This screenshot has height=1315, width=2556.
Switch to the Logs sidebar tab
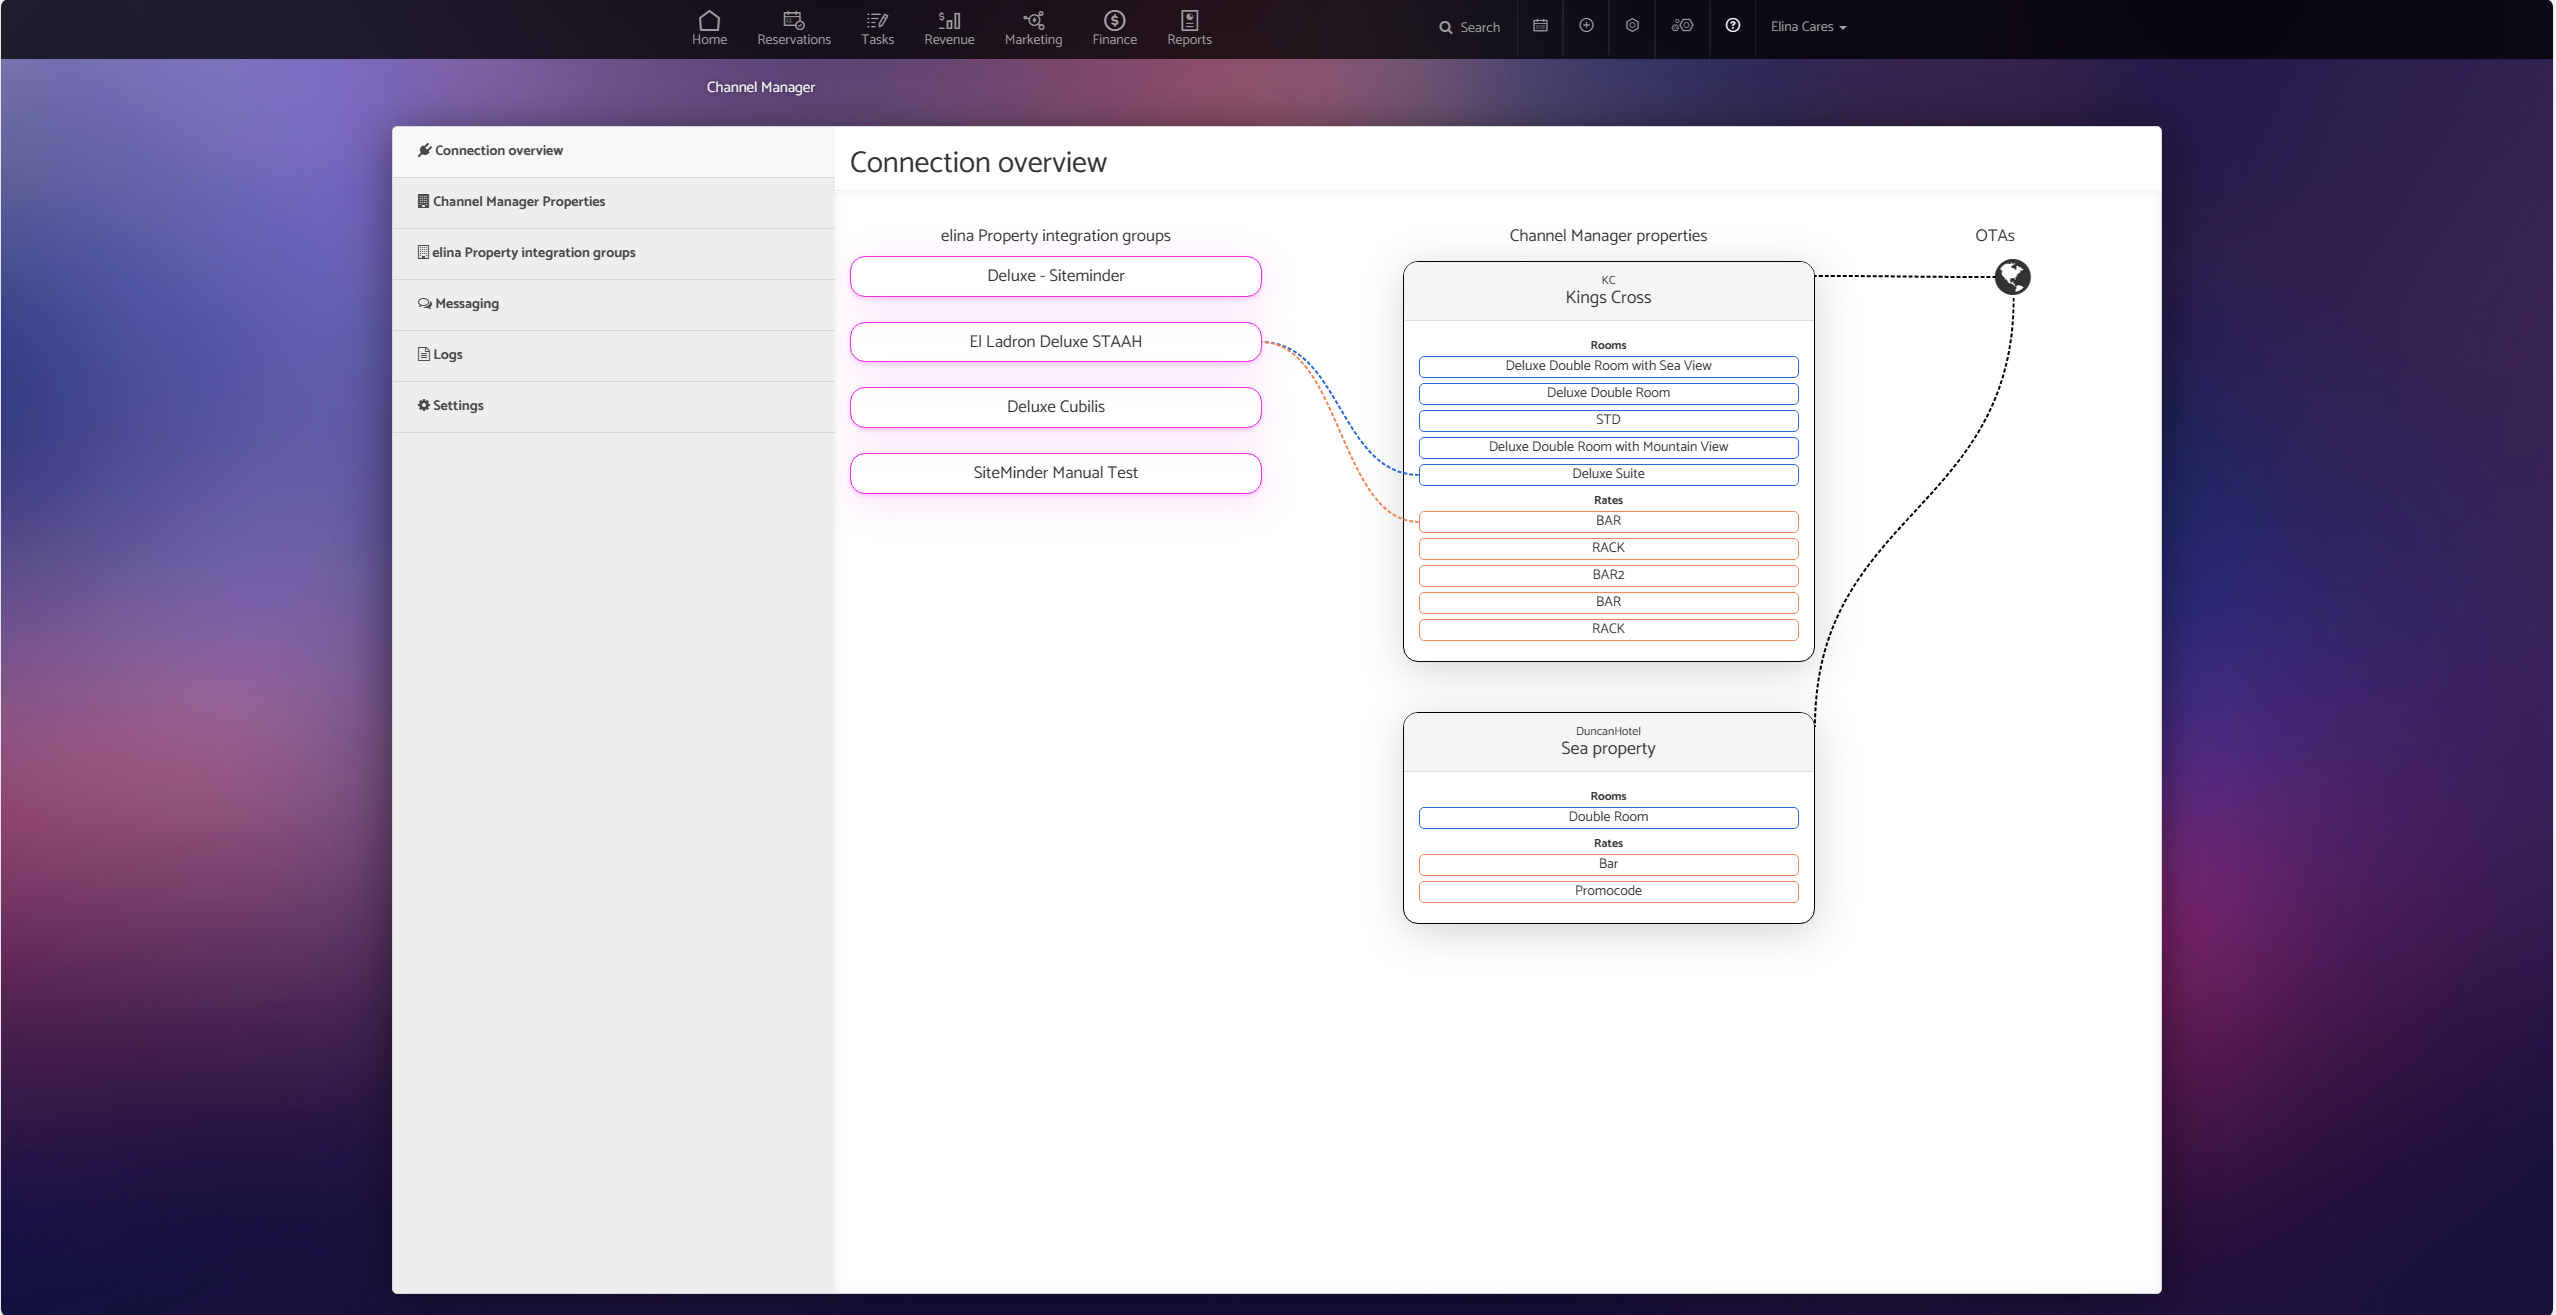click(x=447, y=355)
